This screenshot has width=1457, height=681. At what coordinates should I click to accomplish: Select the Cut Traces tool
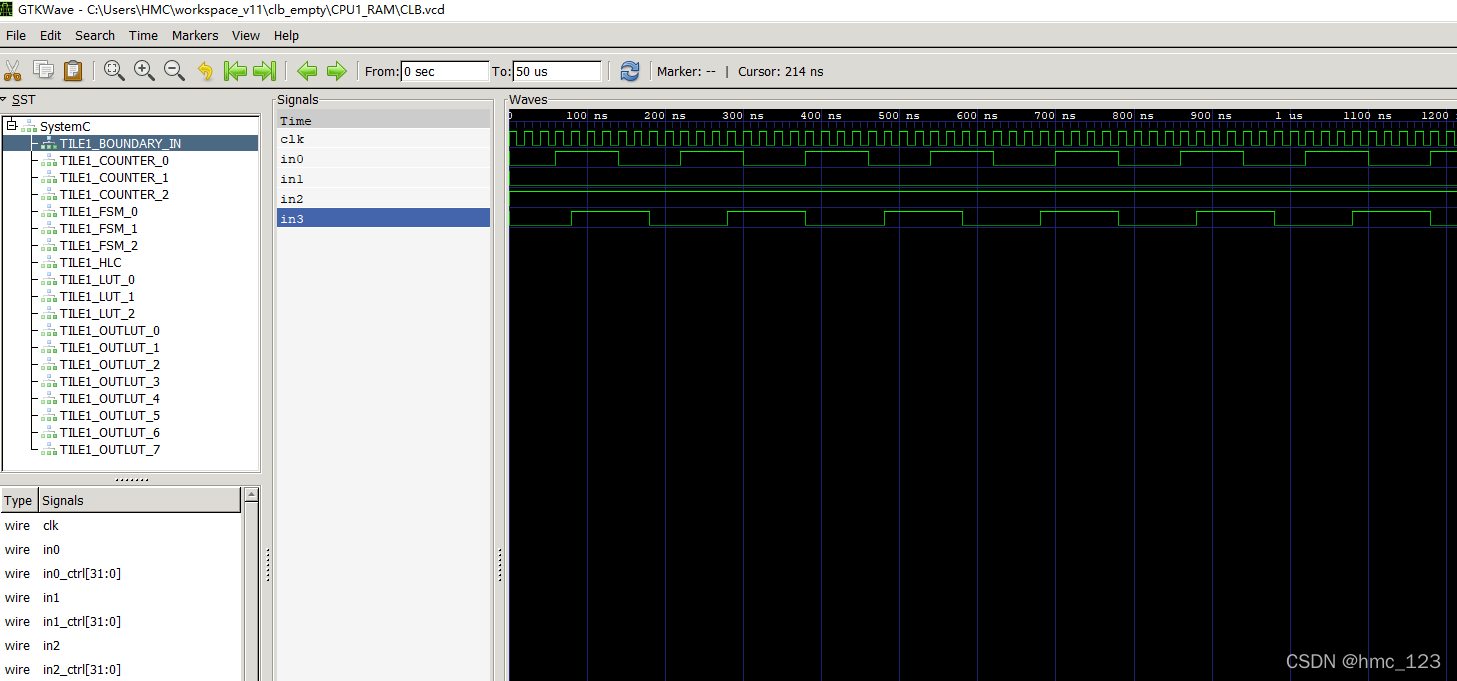[13, 70]
